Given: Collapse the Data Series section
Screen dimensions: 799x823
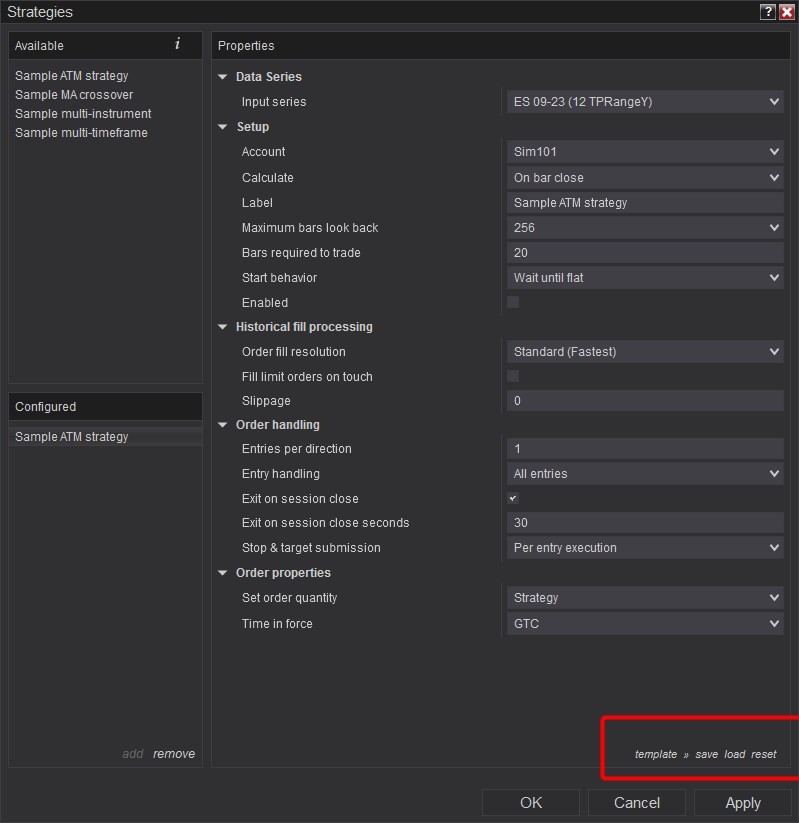Looking at the screenshot, I should 223,77.
